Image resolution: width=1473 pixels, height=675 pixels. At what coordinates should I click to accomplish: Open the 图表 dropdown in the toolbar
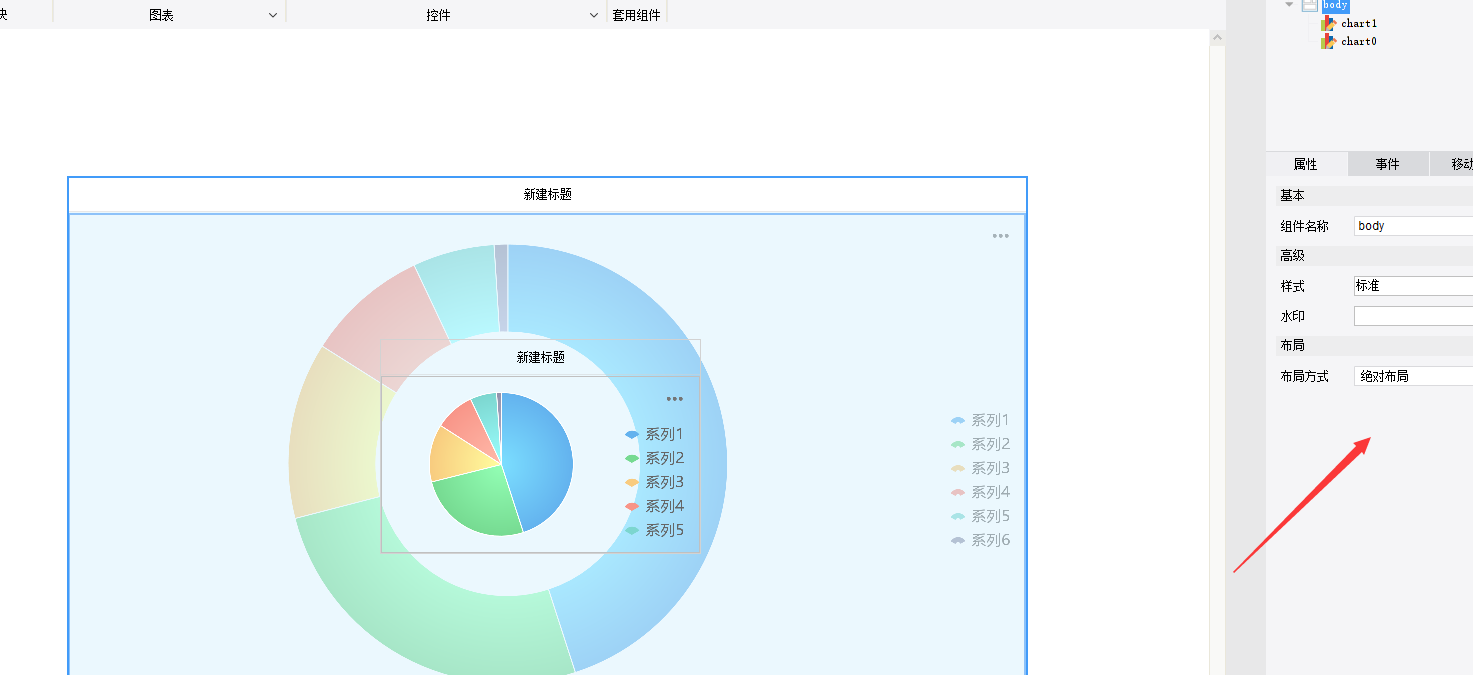273,15
